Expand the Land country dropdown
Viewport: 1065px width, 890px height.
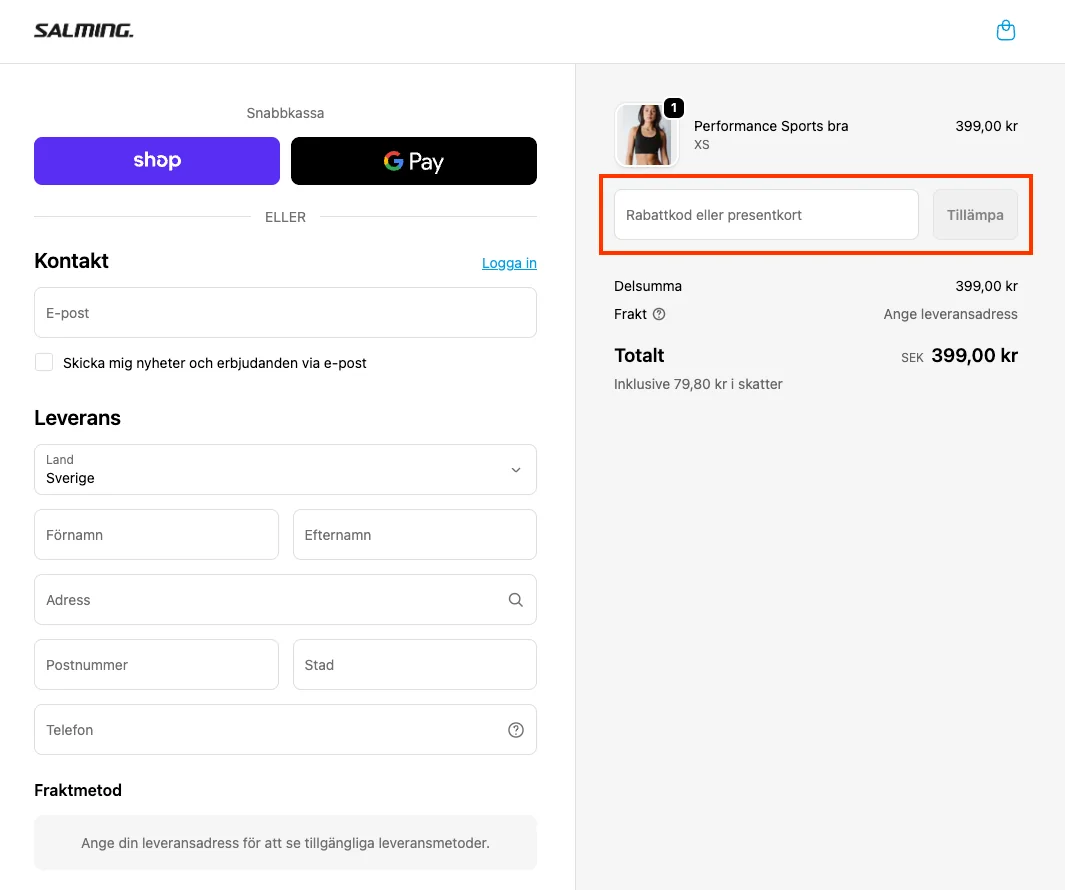(285, 469)
